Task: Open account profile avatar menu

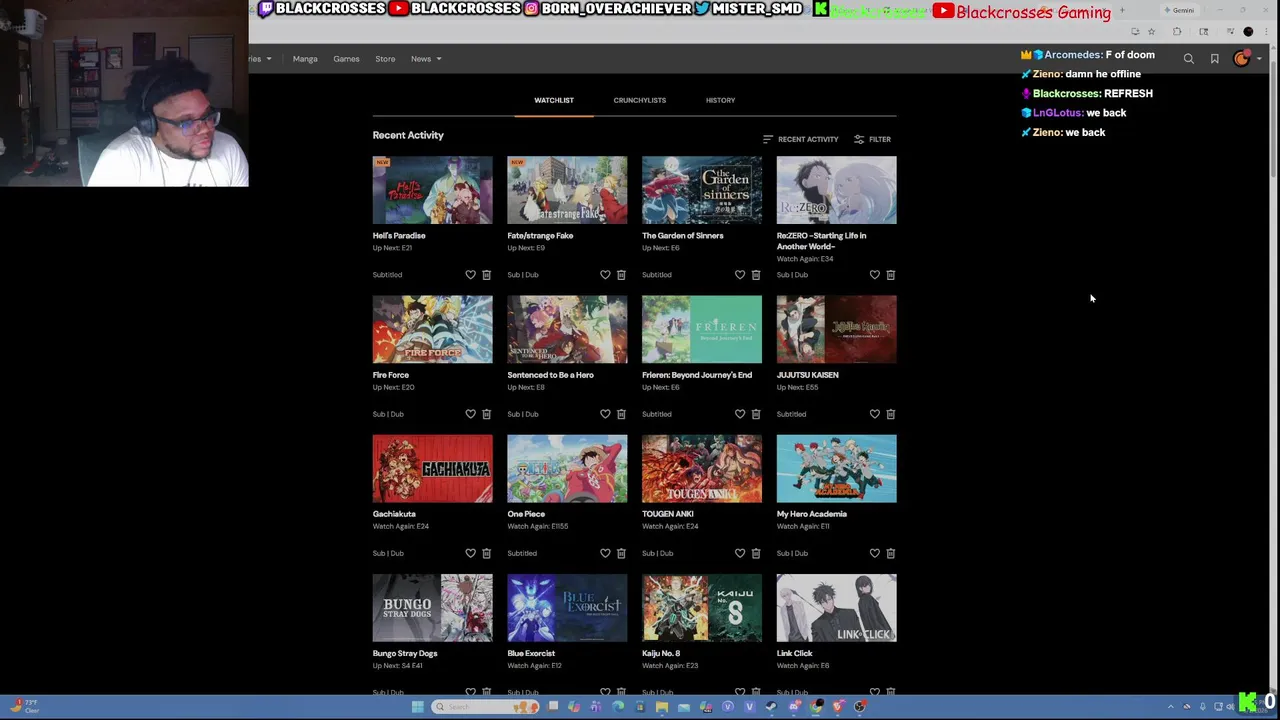Action: [1242, 59]
